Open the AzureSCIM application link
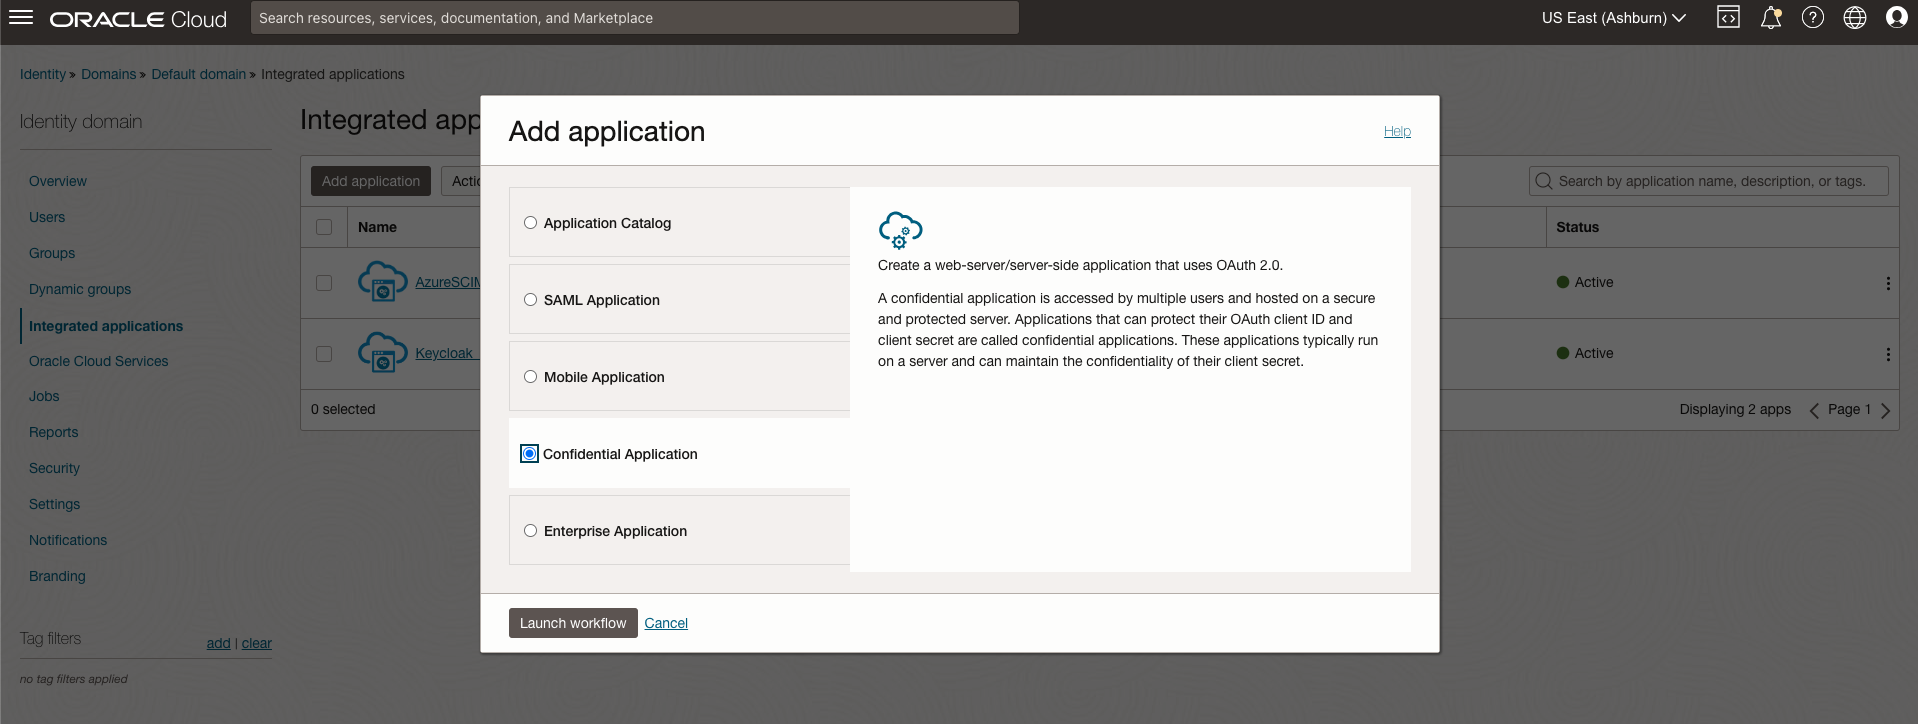 [448, 282]
